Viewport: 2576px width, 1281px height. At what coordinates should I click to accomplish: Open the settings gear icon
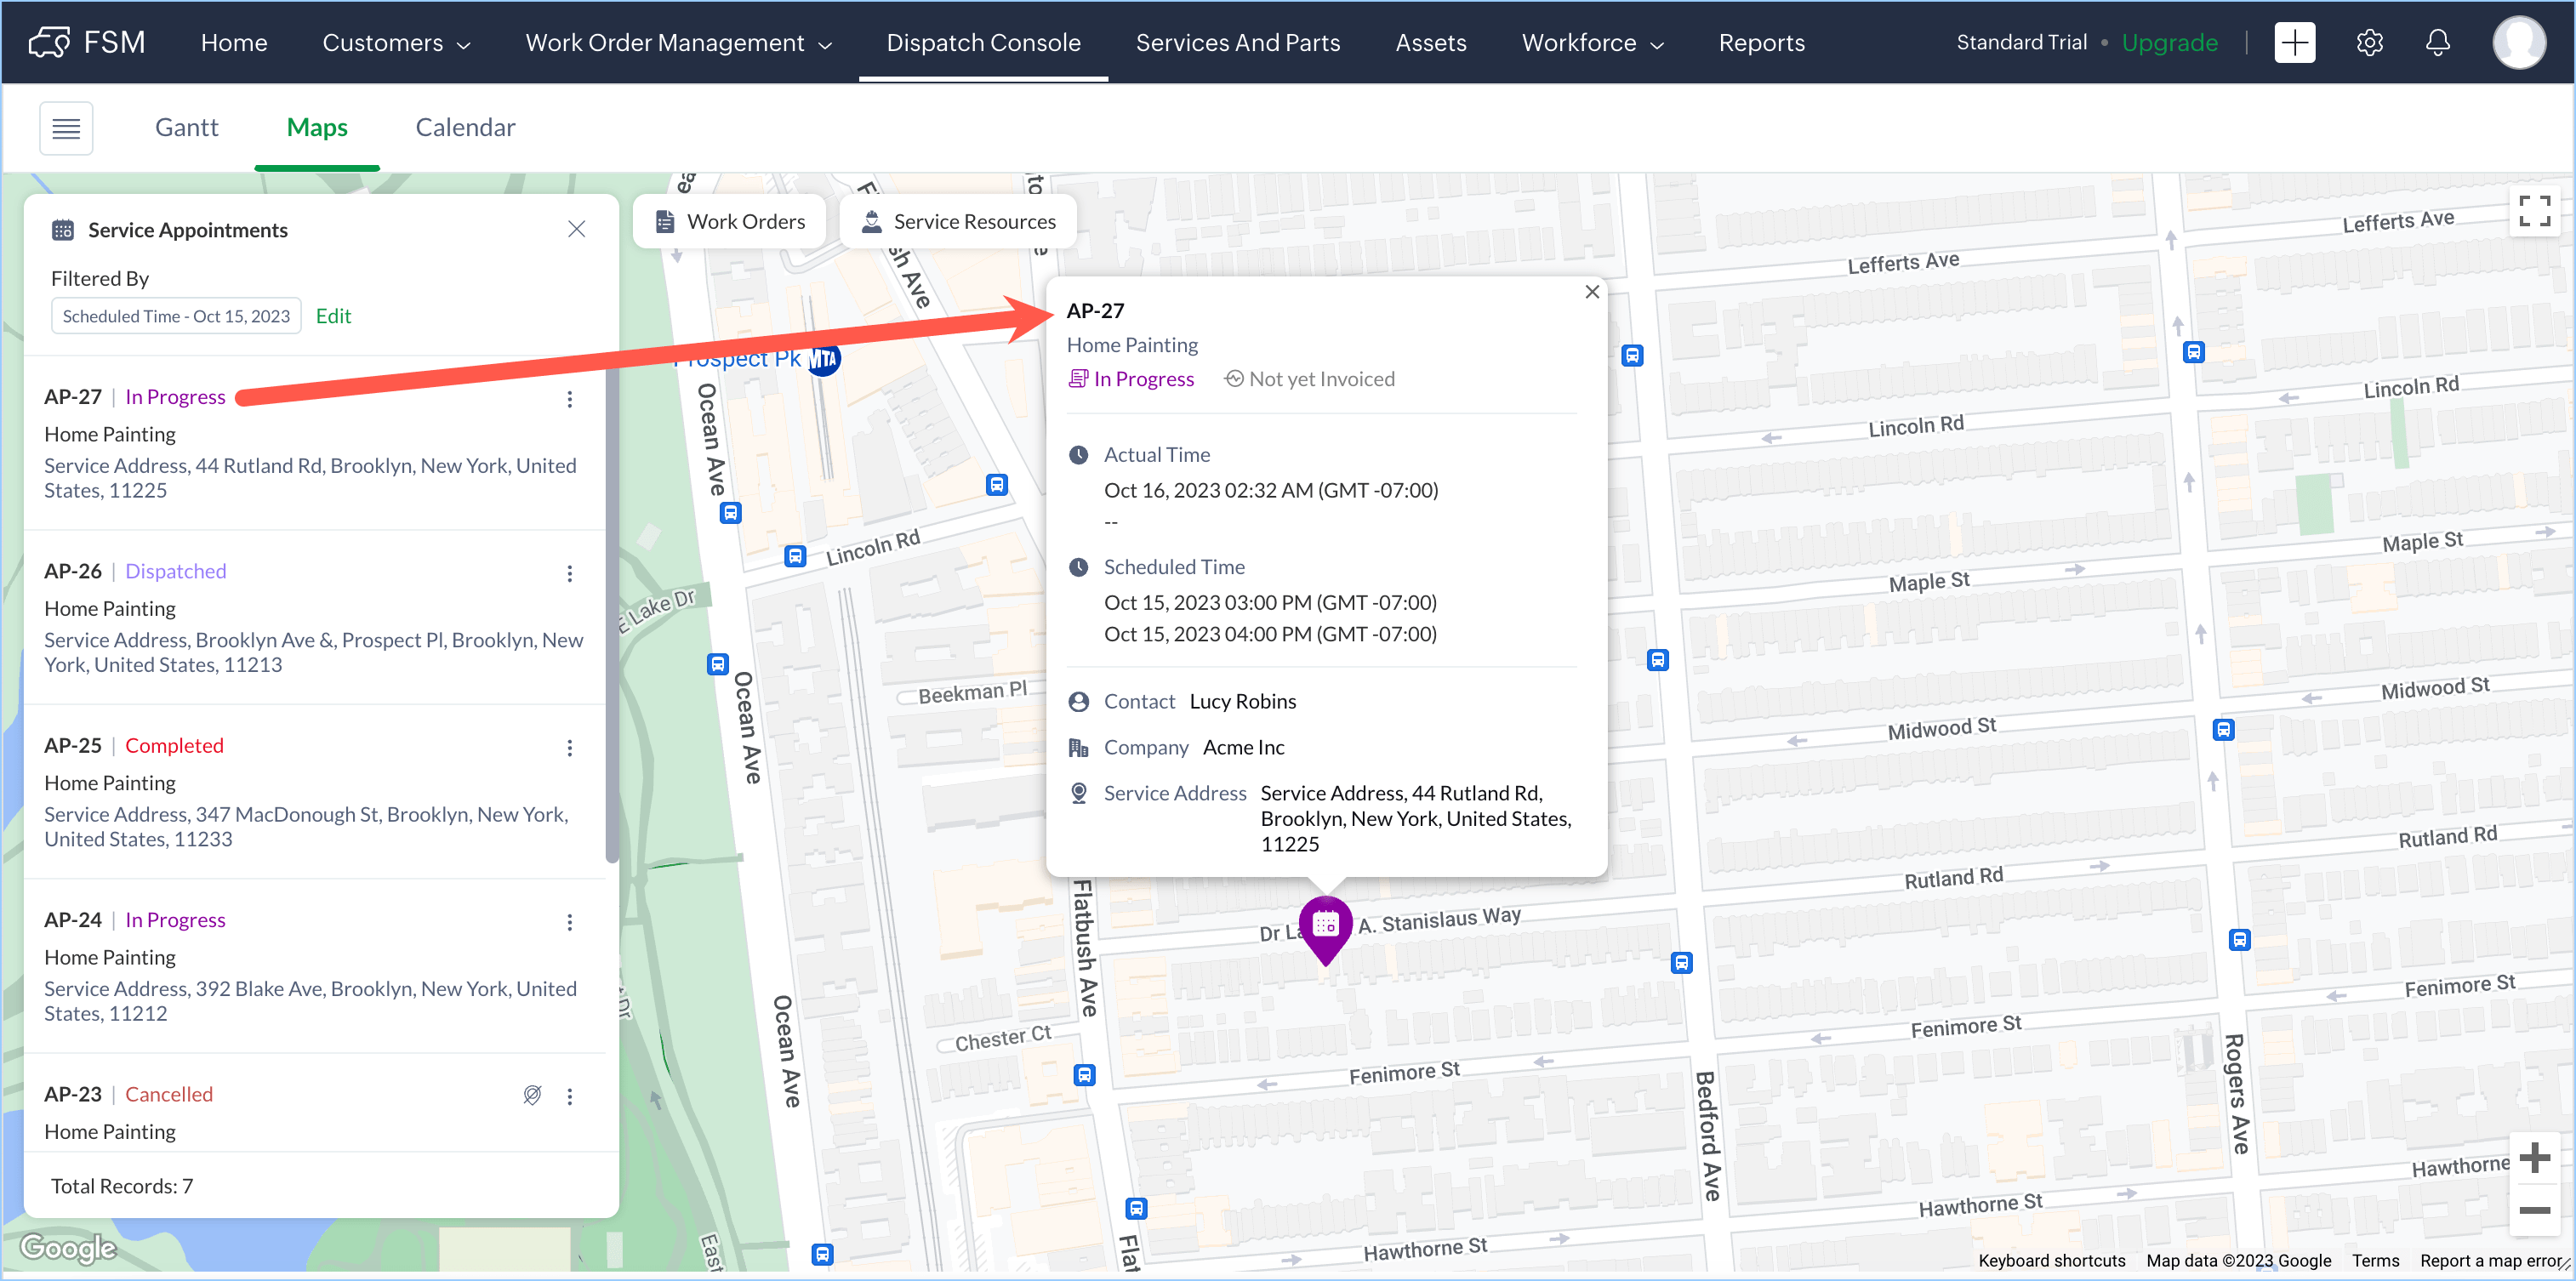click(x=2369, y=43)
